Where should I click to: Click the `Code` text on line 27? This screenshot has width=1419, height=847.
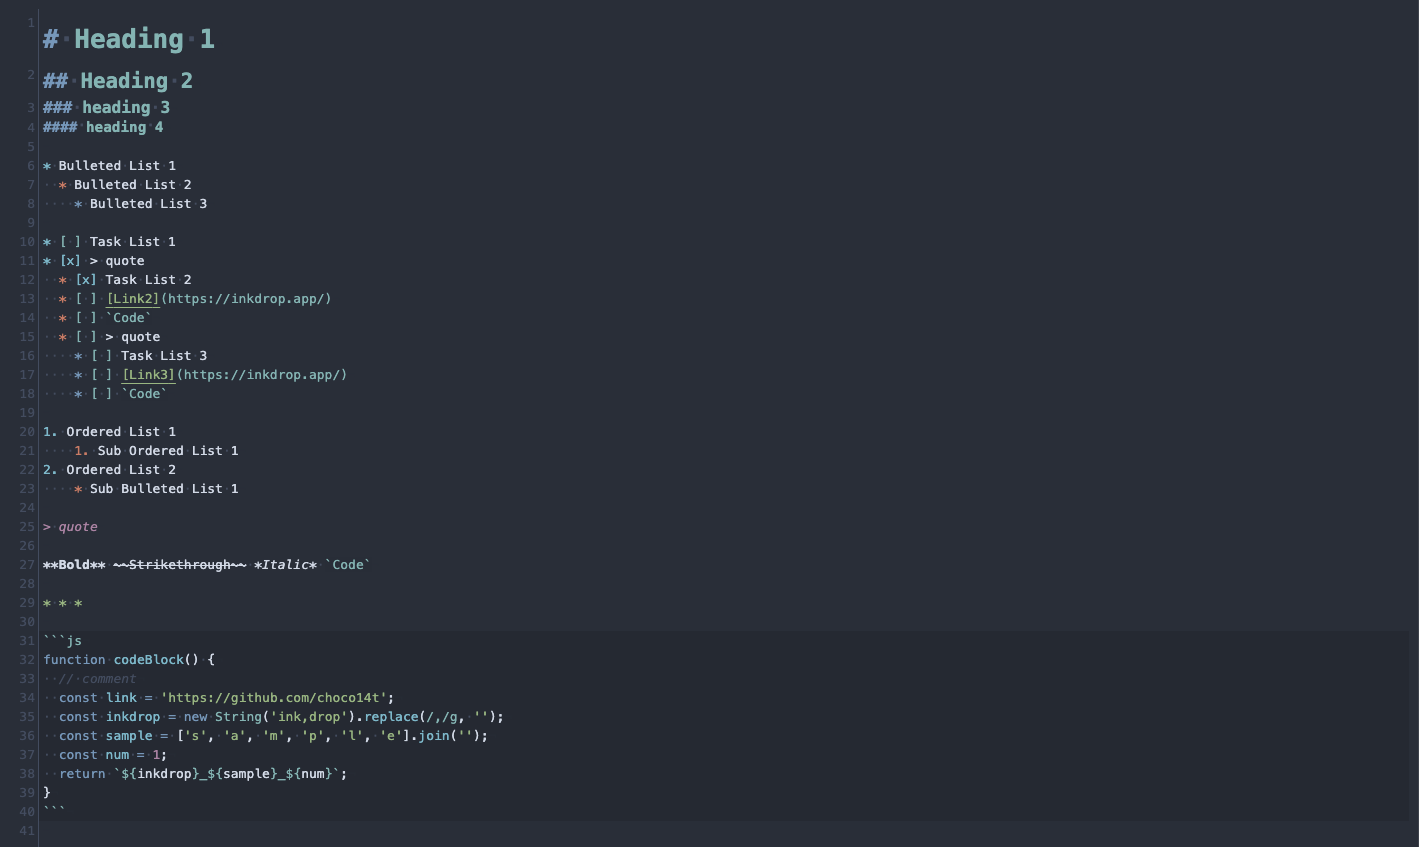pos(348,565)
